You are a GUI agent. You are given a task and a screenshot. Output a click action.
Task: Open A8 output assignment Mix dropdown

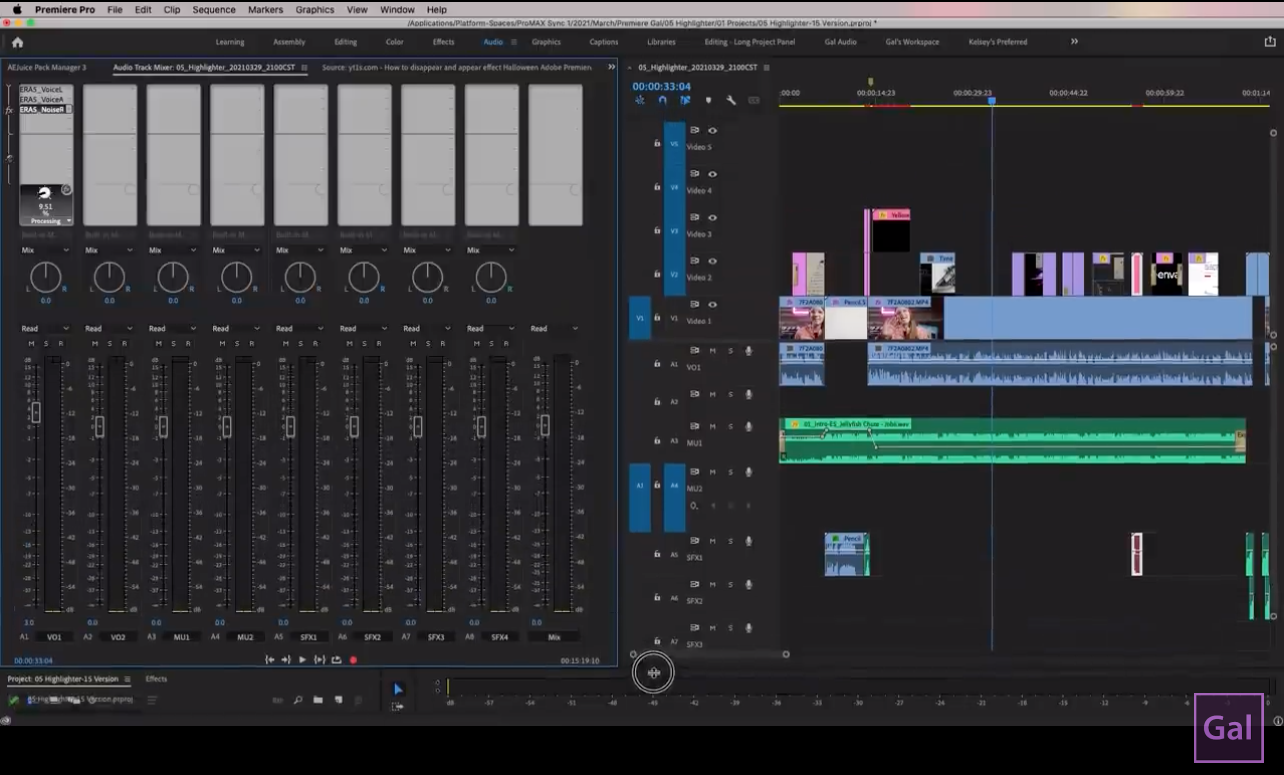click(x=491, y=250)
